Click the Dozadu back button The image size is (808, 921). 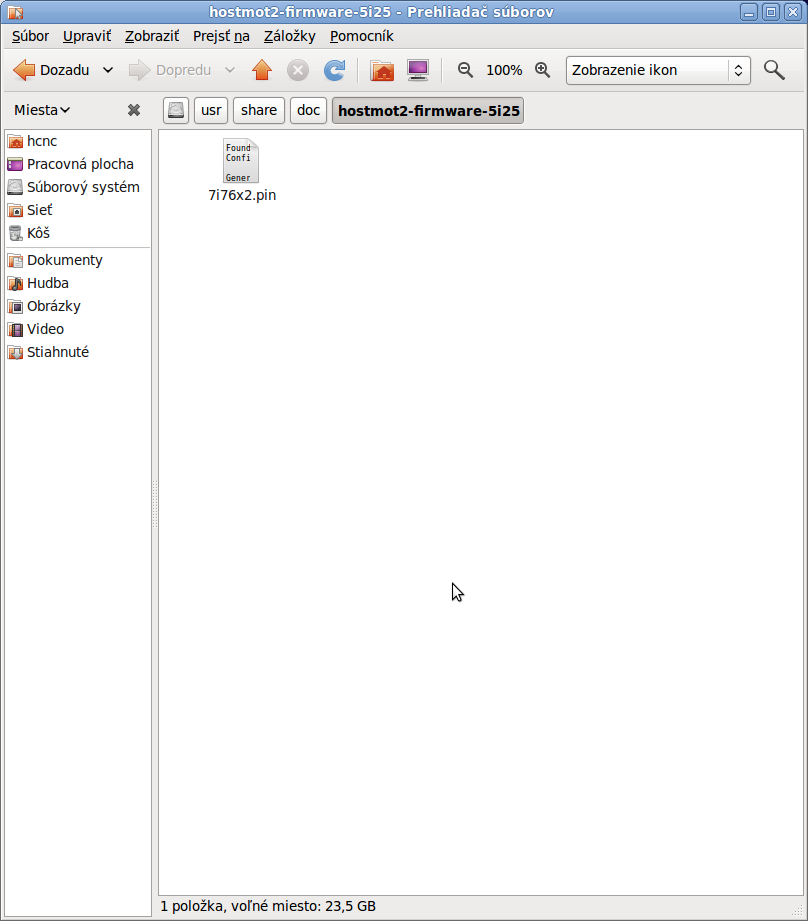52,70
